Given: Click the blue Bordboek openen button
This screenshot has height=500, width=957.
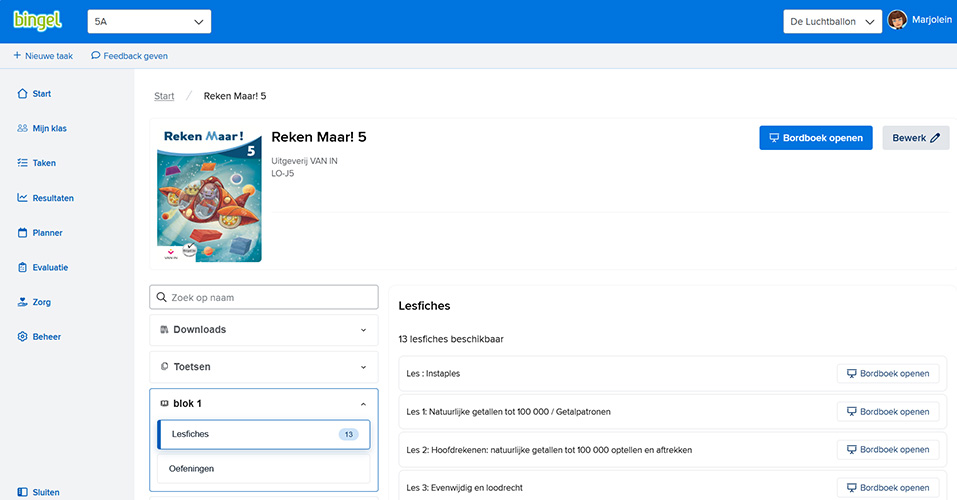Looking at the screenshot, I should tap(816, 138).
